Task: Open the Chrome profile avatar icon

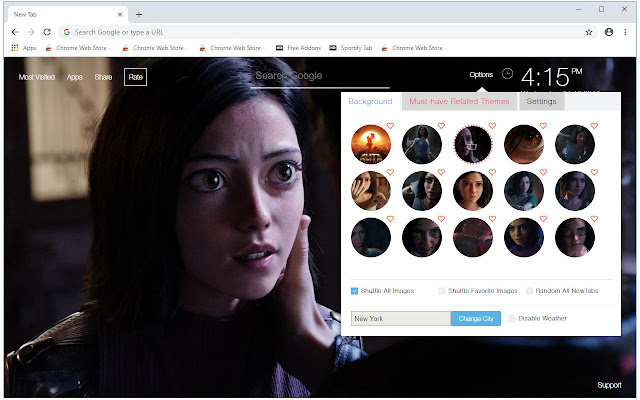Action: [609, 32]
